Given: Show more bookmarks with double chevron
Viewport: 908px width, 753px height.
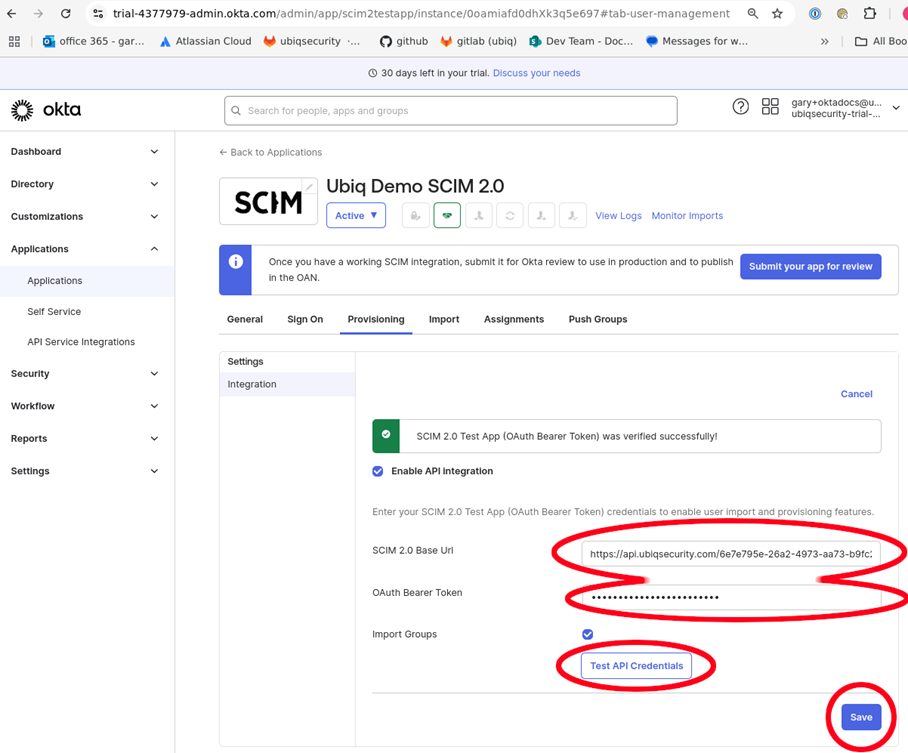Looking at the screenshot, I should [825, 41].
